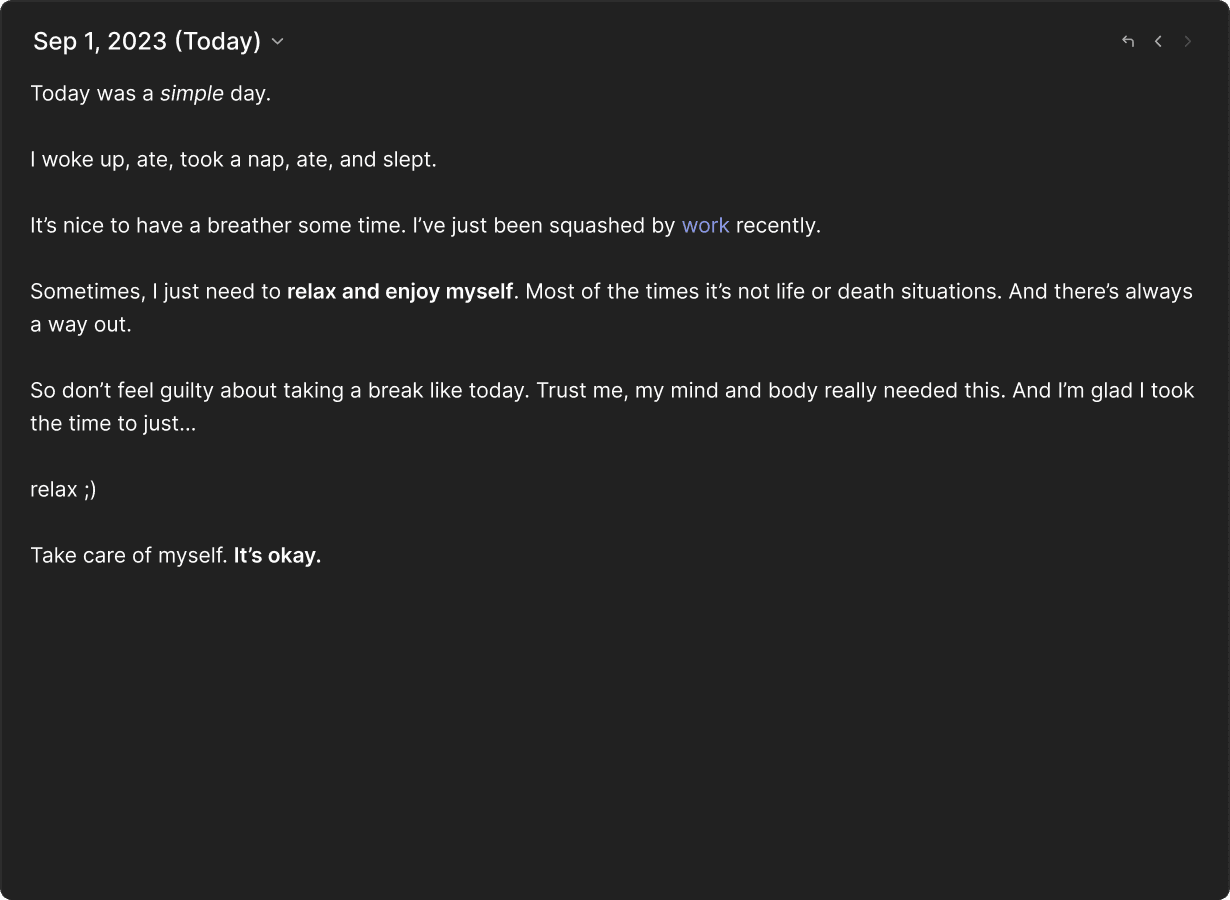
Task: Click the italic word "simple"
Action: [191, 93]
